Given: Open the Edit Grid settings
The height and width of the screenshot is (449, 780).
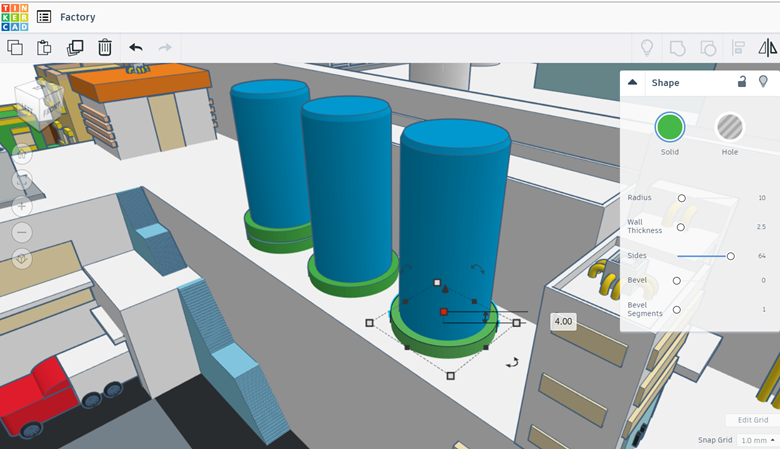Looking at the screenshot, I should tap(752, 420).
